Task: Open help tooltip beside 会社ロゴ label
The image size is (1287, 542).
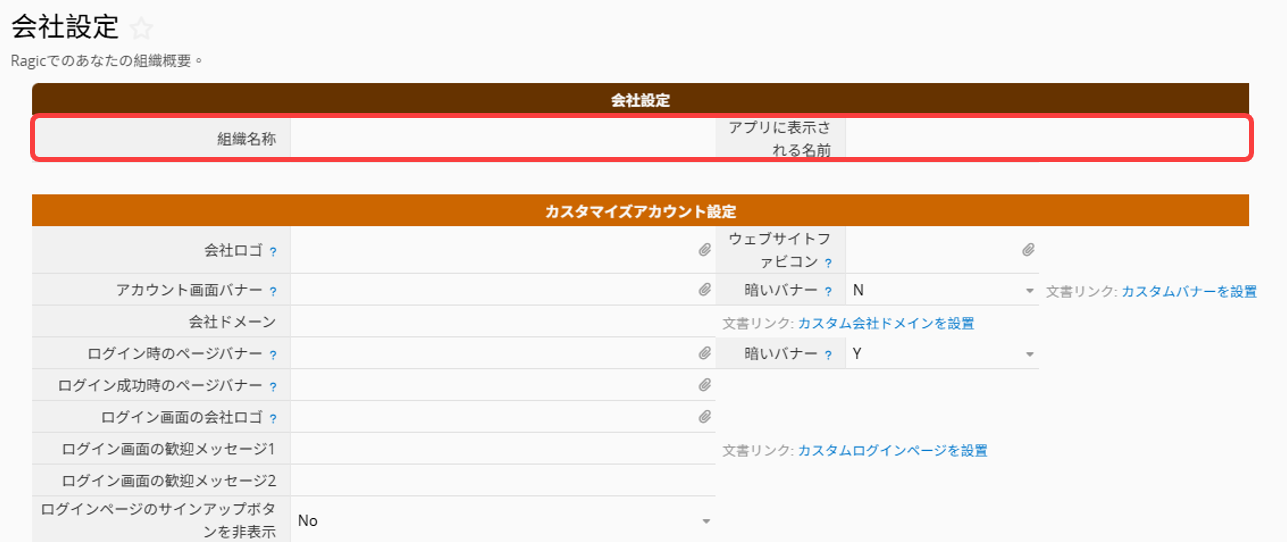Action: tap(273, 252)
